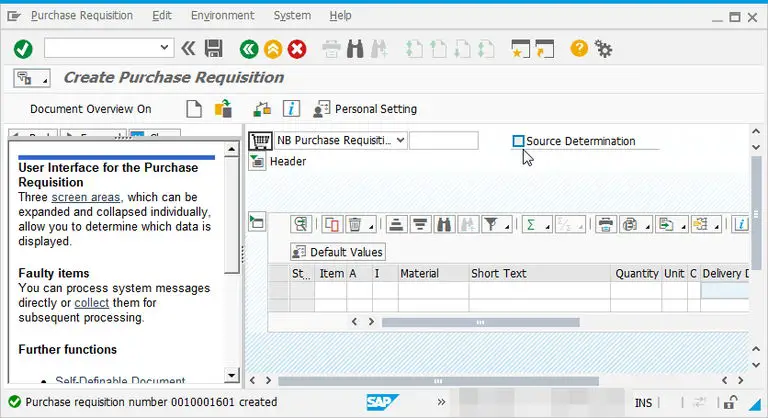Open the Edit menu
This screenshot has height=418, width=768.
162,16
